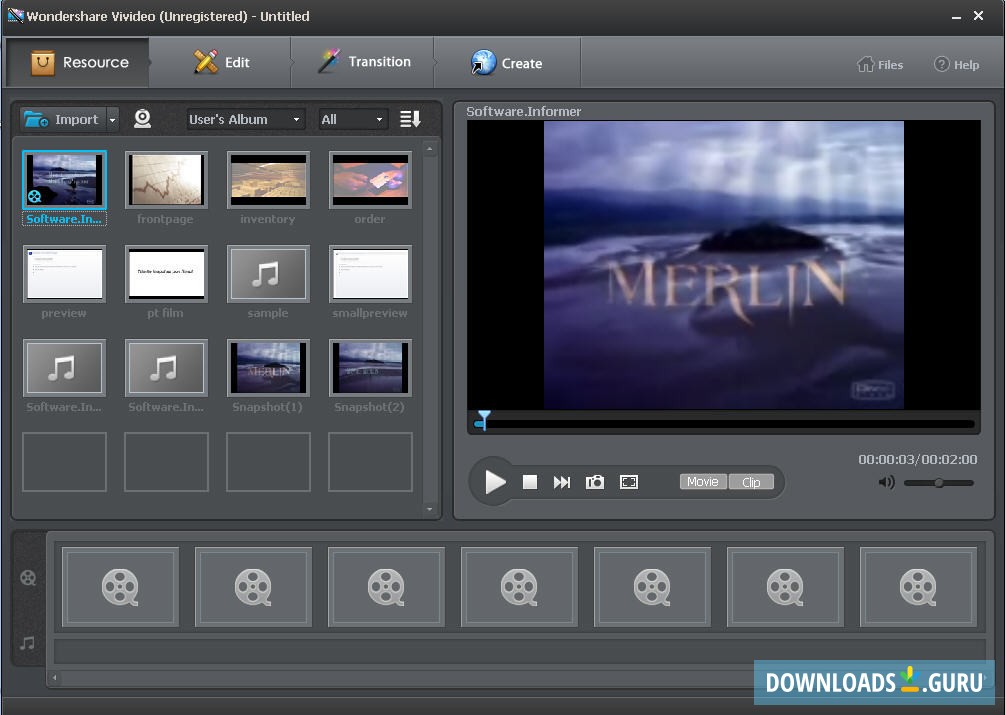Viewport: 1005px width, 715px height.
Task: Skip to next frame button
Action: (x=562, y=482)
